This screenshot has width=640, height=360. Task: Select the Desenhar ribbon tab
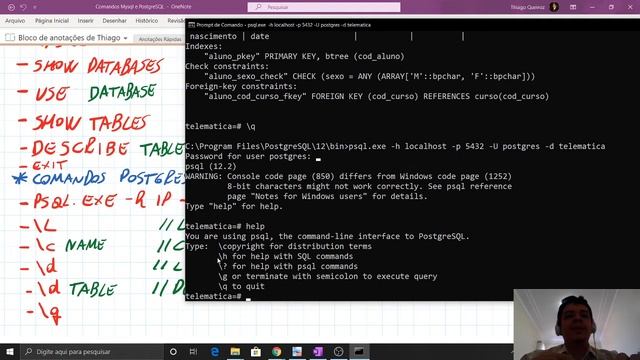114,20
